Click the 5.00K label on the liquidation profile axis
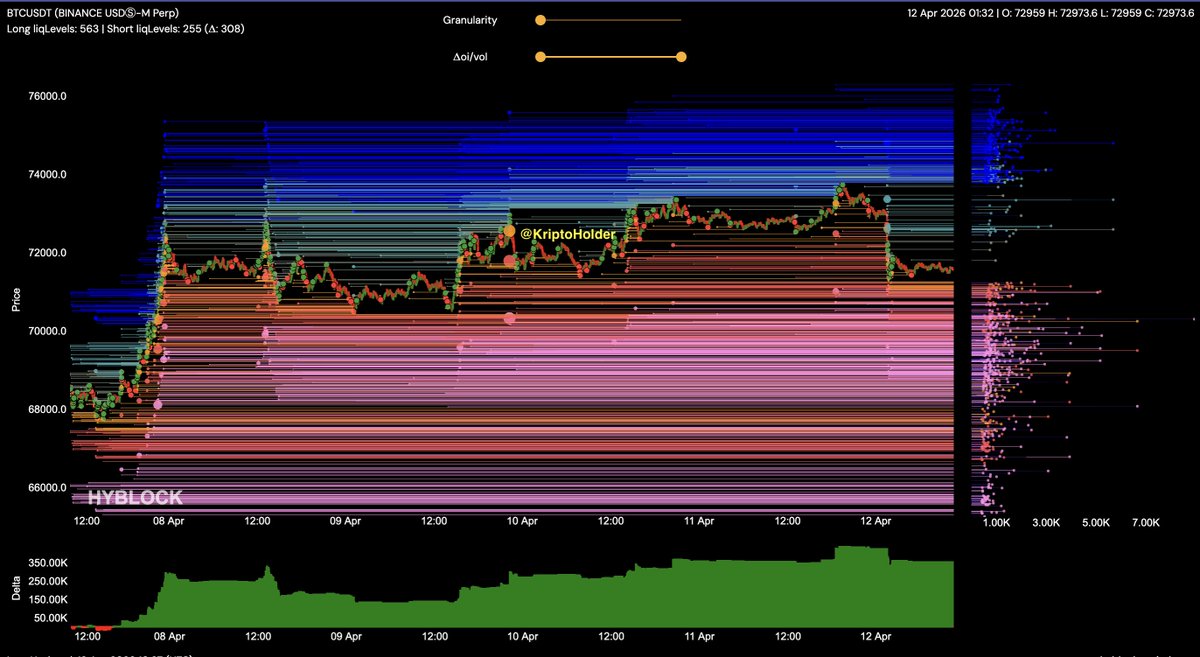1200x657 pixels. point(1096,522)
